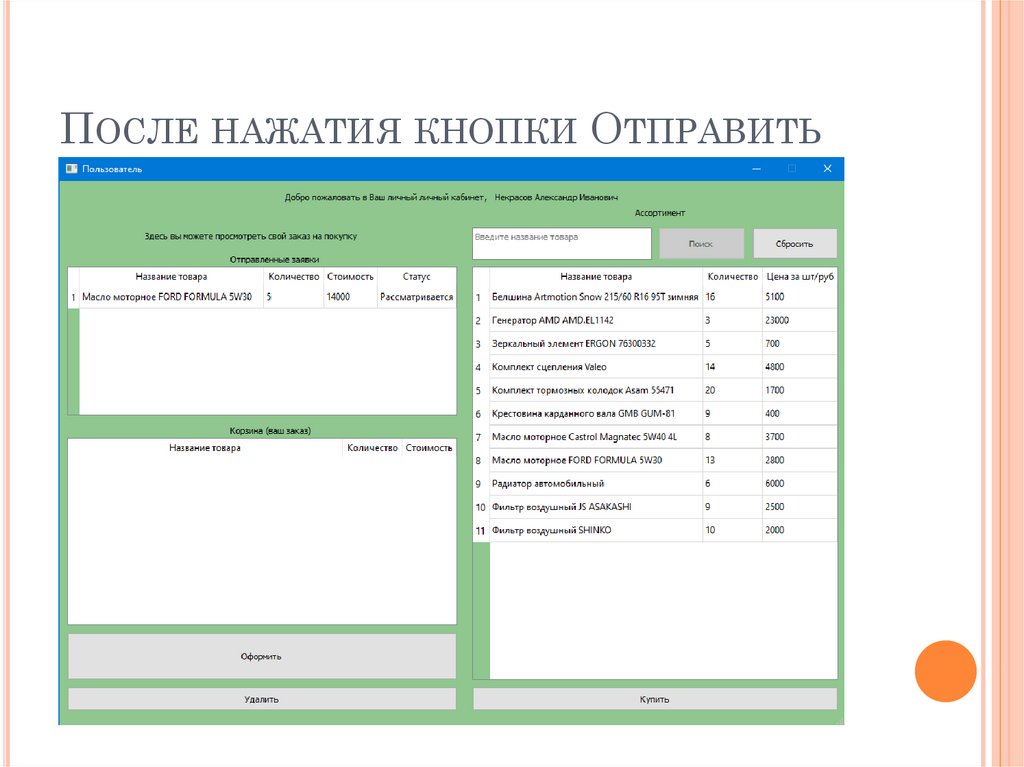Select Белшина Artmotion Snow tire row
This screenshot has height=767, width=1024.
coord(595,297)
